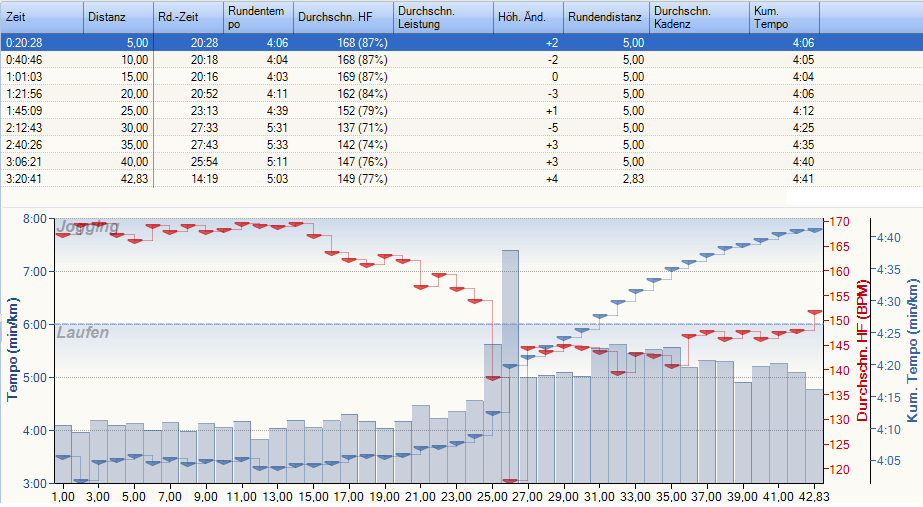Click the 170 BPM axis tick label

[x=839, y=222]
